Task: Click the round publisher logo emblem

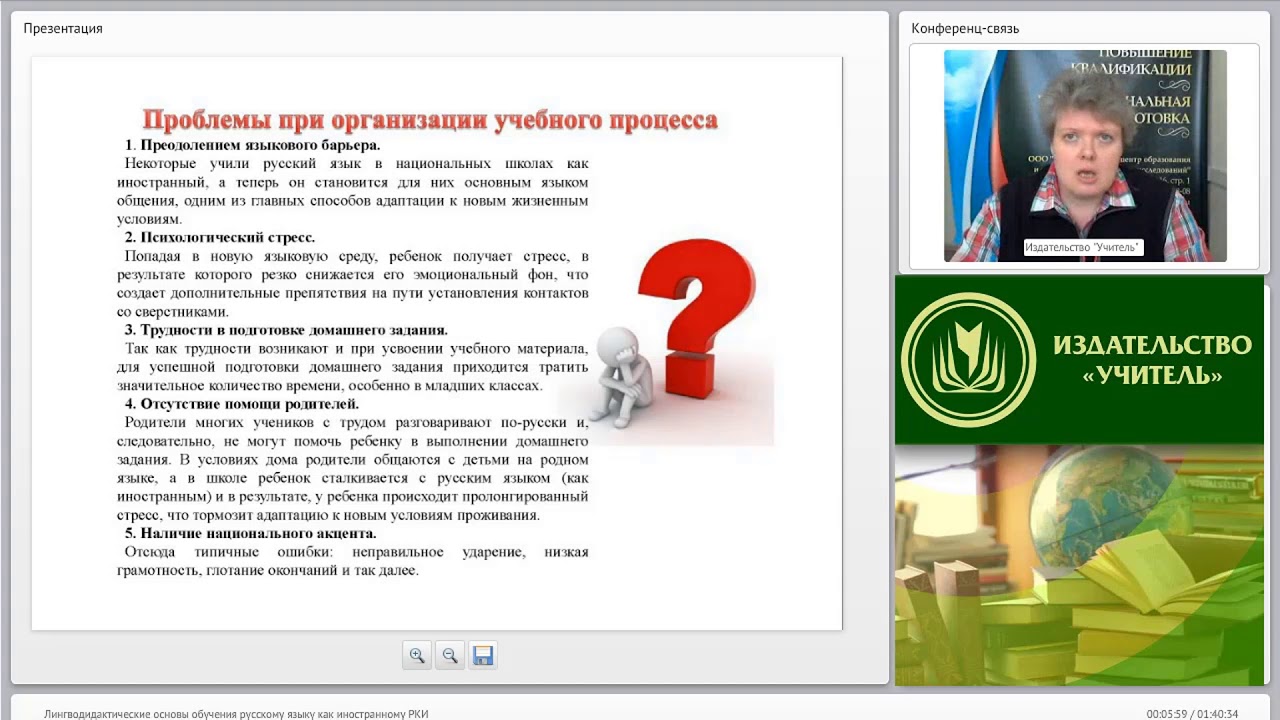Action: point(968,360)
